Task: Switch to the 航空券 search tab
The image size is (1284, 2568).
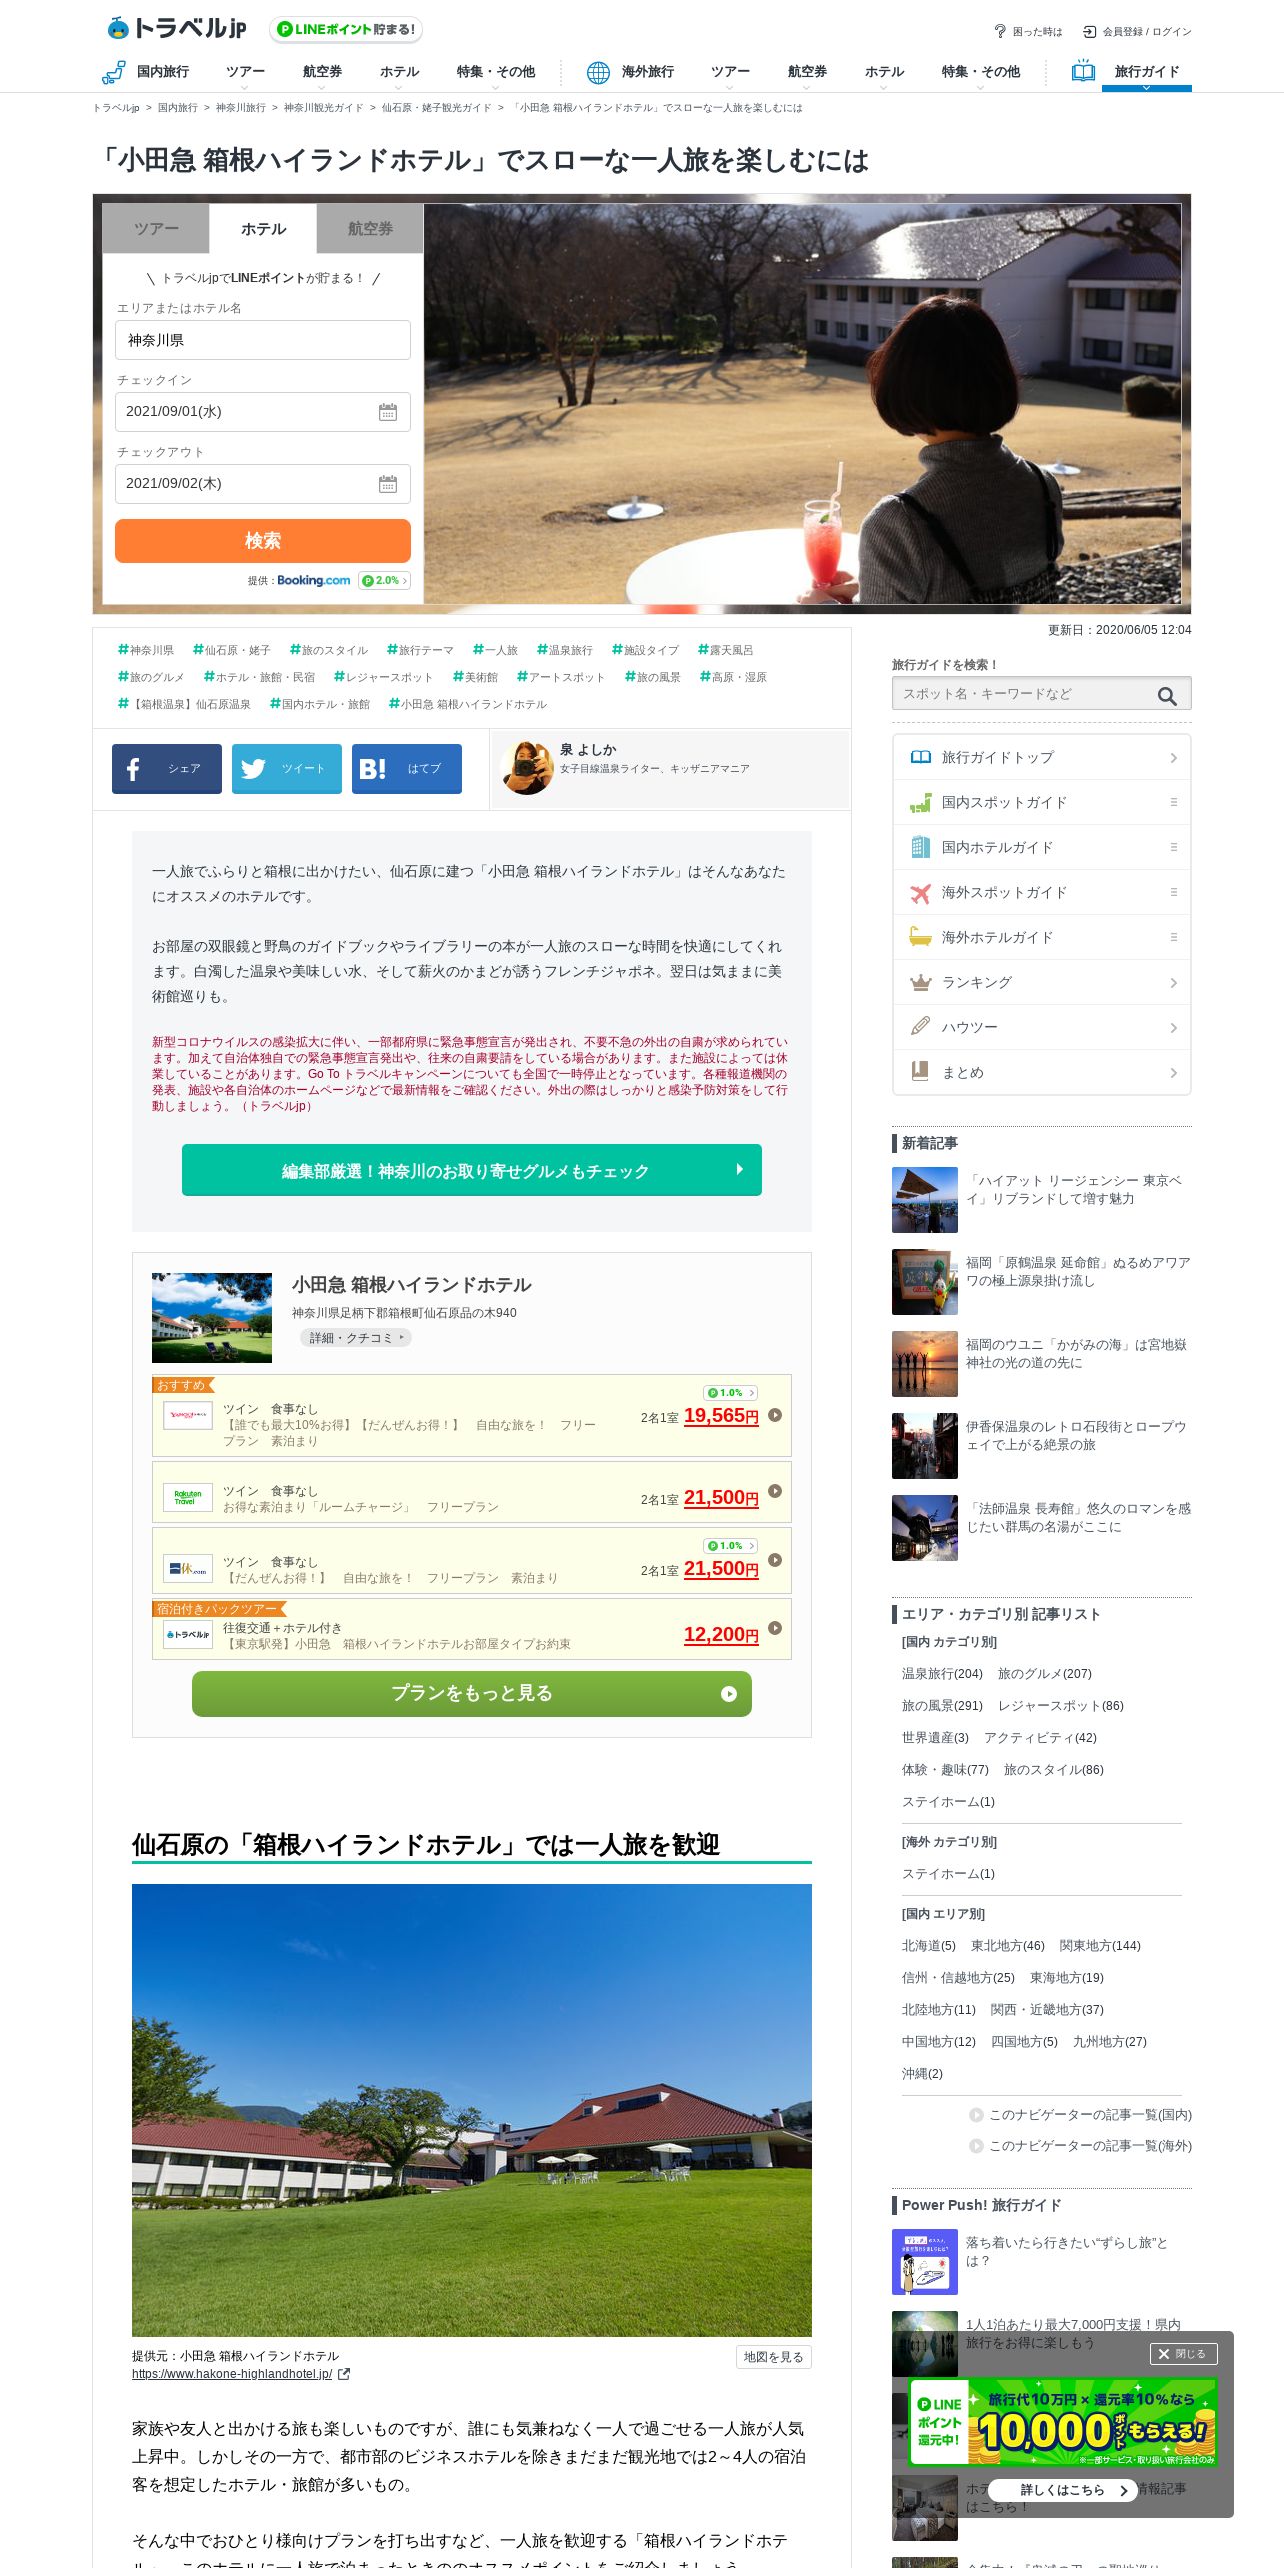Action: click(370, 229)
